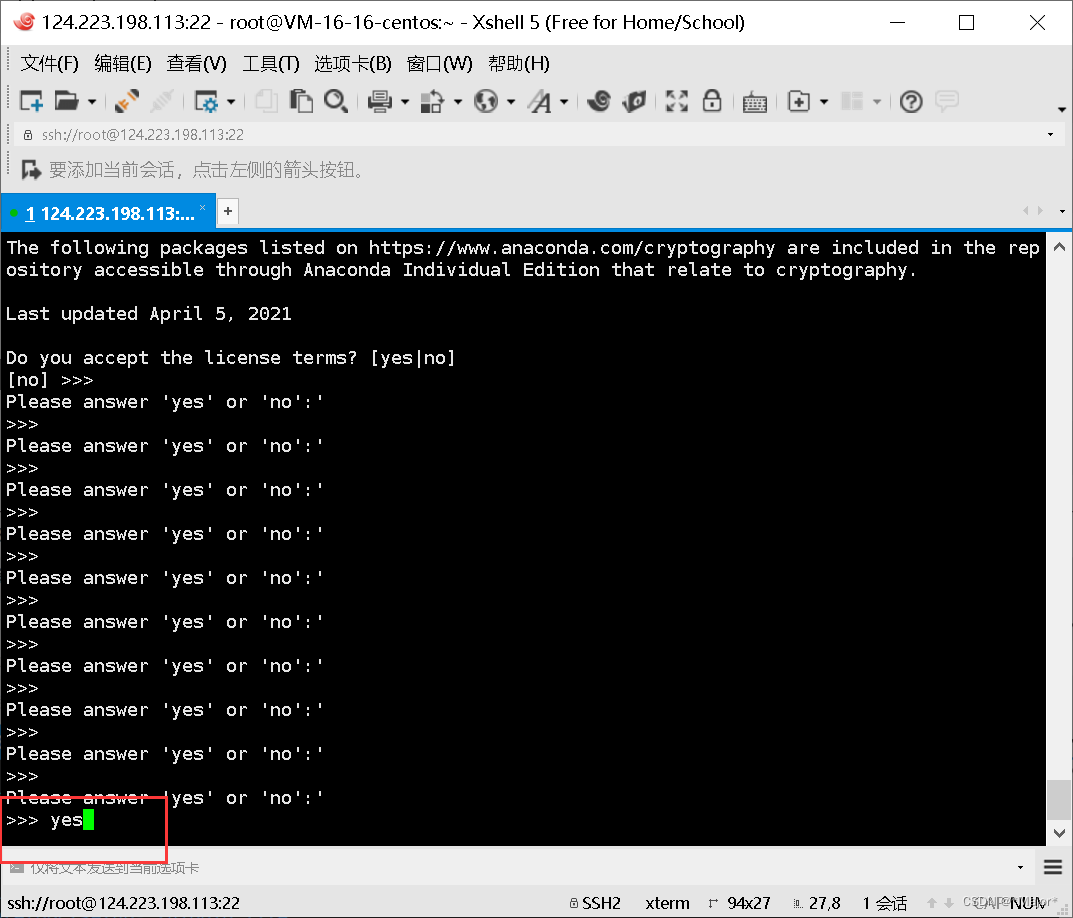Expand the New tab dropdown arrow
Image resolution: width=1073 pixels, height=918 pixels.
[x=825, y=102]
